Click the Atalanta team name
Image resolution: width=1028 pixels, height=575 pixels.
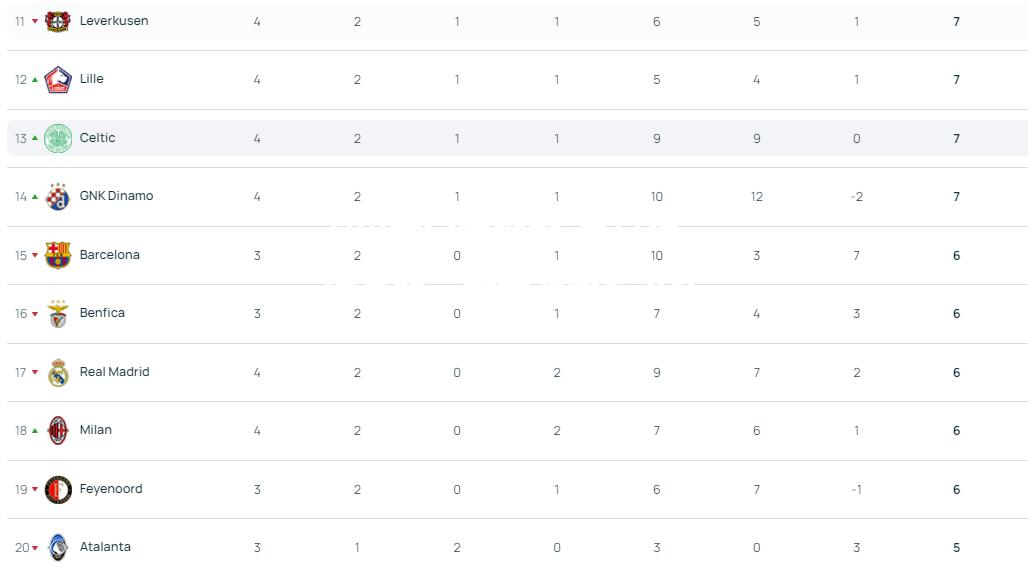tap(105, 547)
